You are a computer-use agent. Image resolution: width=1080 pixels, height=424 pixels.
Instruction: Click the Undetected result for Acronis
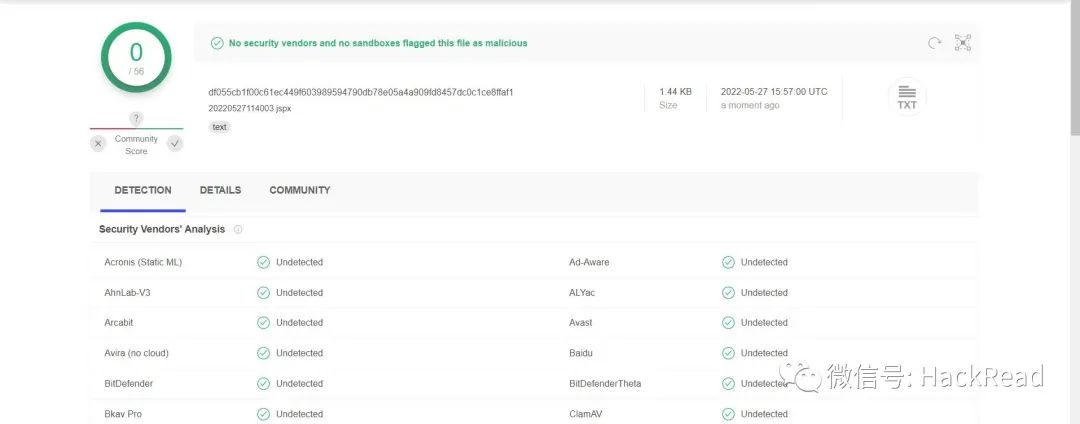pyautogui.click(x=300, y=262)
